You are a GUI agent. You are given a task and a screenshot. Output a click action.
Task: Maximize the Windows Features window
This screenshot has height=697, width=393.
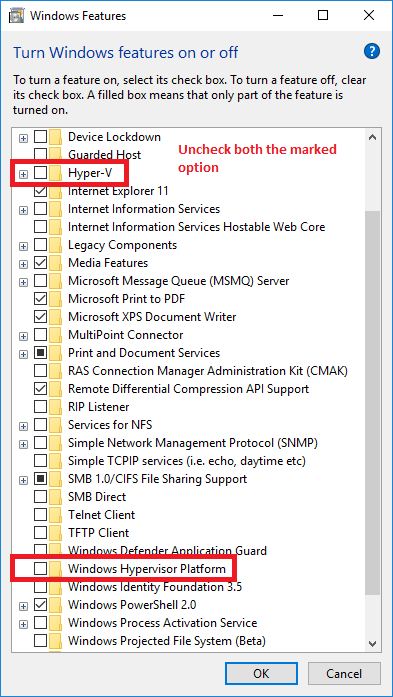click(323, 16)
